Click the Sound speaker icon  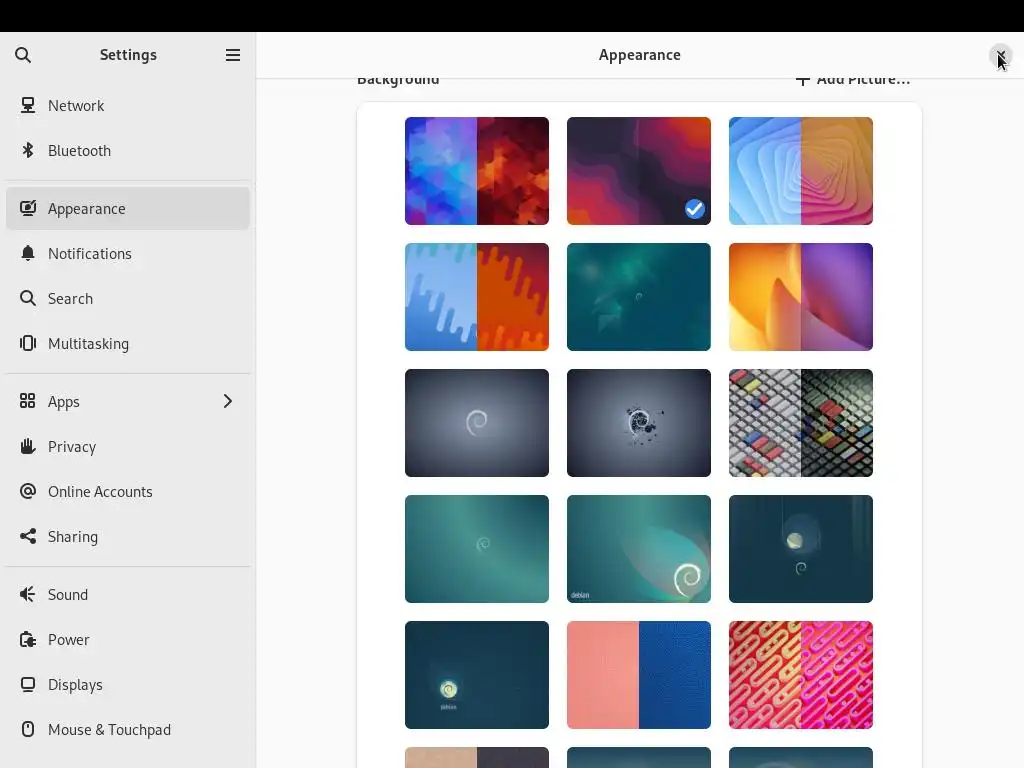(x=27, y=594)
